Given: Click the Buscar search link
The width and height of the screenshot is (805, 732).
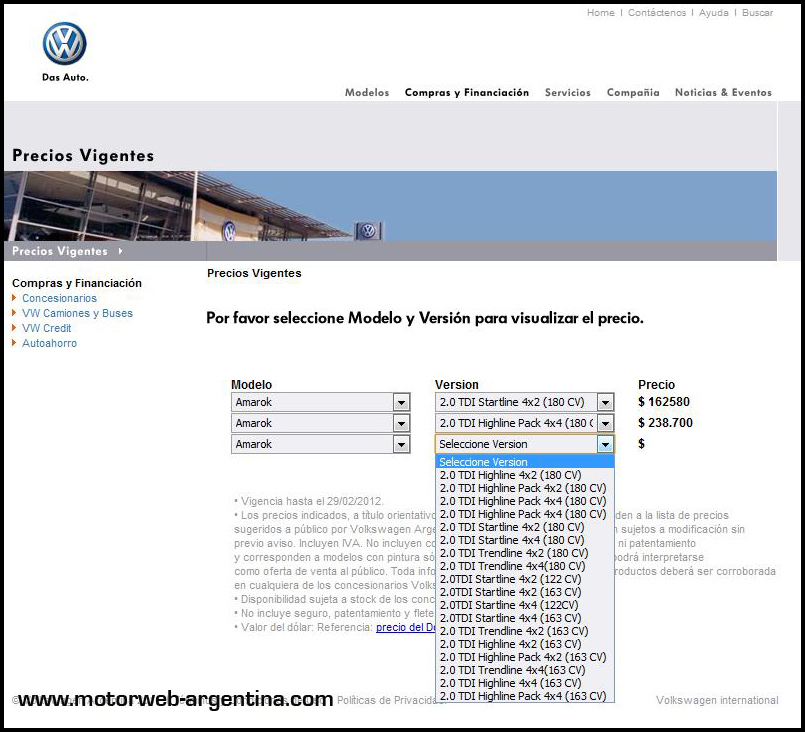Looking at the screenshot, I should pyautogui.click(x=757, y=13).
